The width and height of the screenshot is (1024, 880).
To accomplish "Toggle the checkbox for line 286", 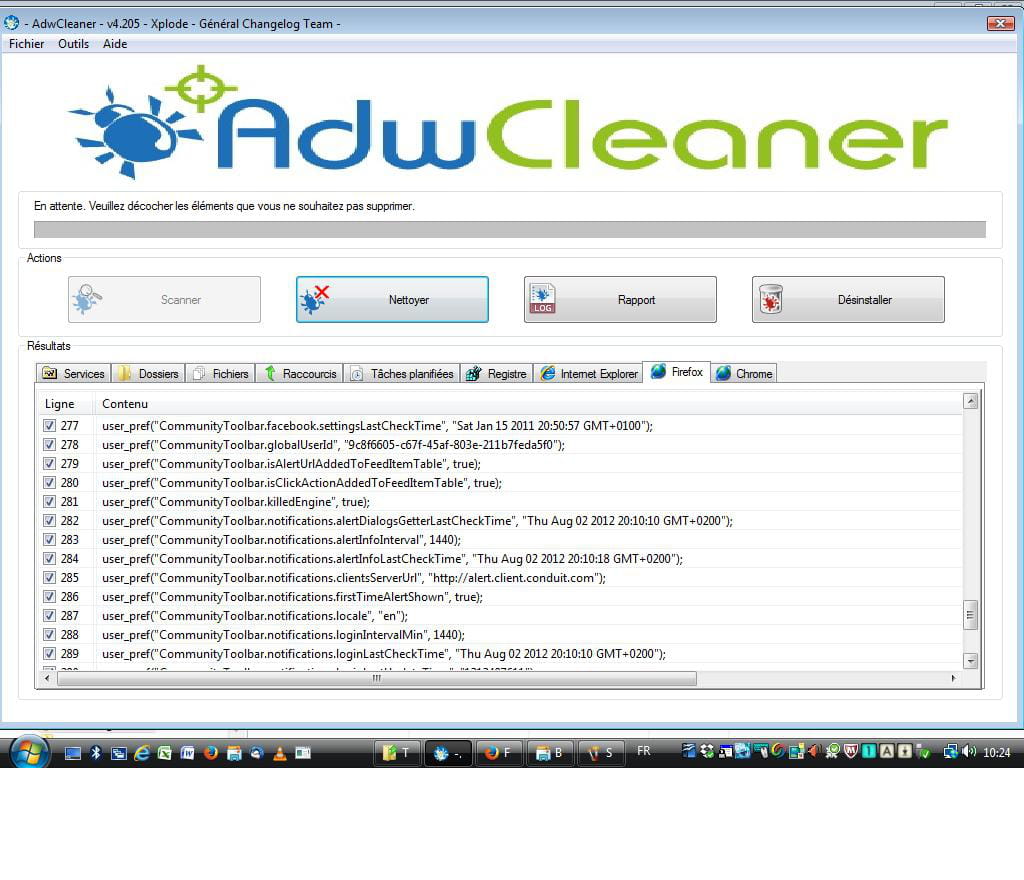I will [49, 597].
